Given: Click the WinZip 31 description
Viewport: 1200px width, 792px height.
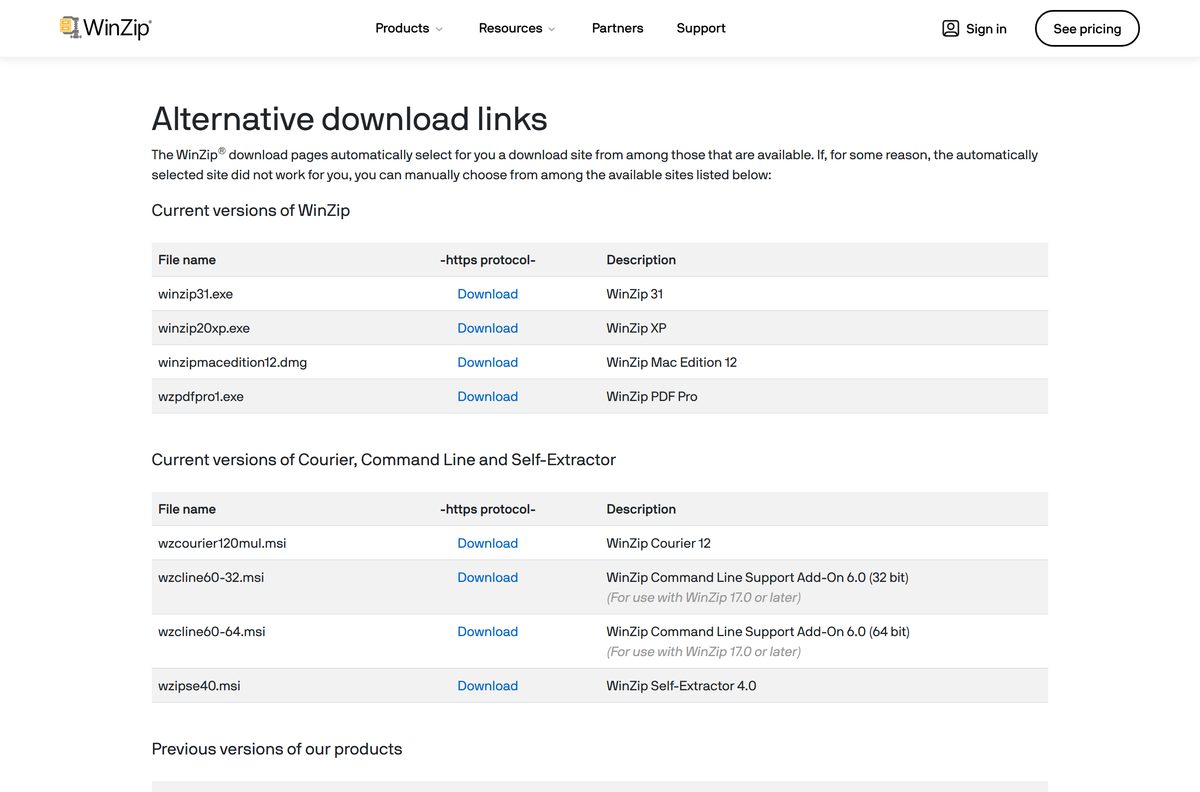Looking at the screenshot, I should [634, 294].
